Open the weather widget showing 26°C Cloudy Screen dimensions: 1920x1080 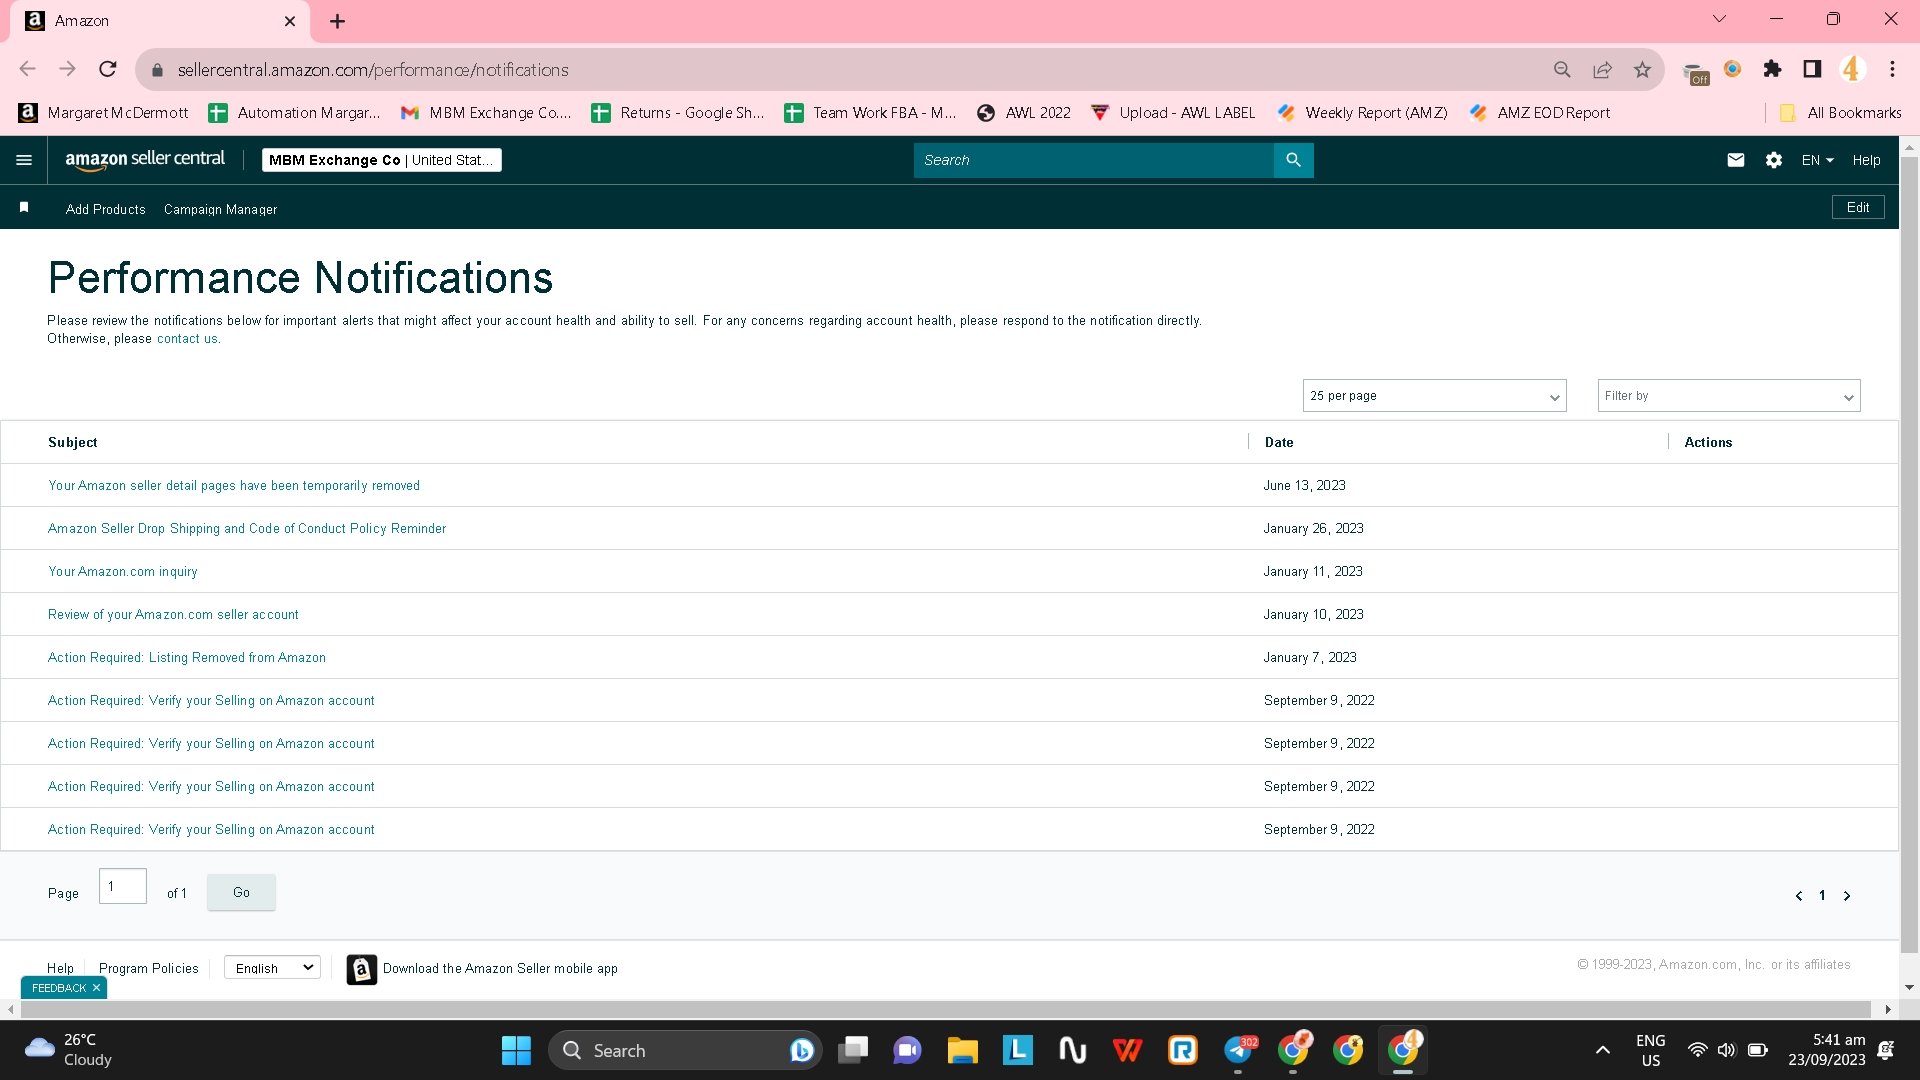pos(68,1050)
